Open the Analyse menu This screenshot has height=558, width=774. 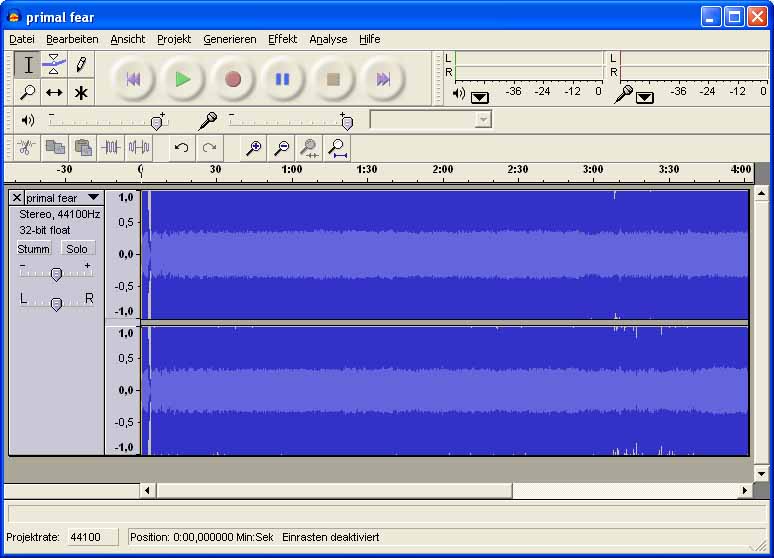coord(328,39)
